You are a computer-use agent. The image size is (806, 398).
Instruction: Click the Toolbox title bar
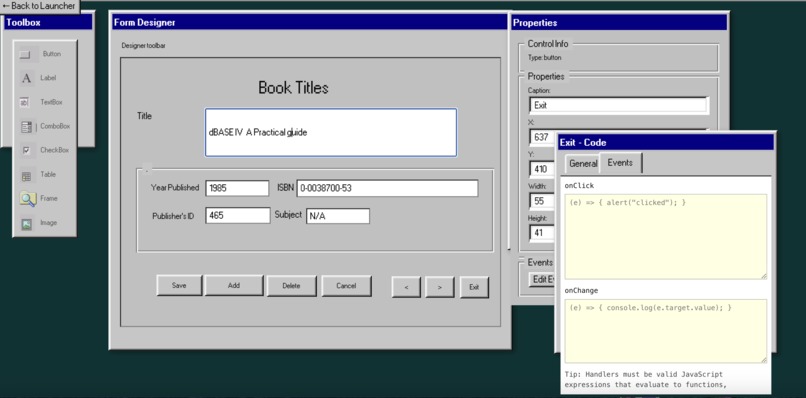pyautogui.click(x=48, y=22)
